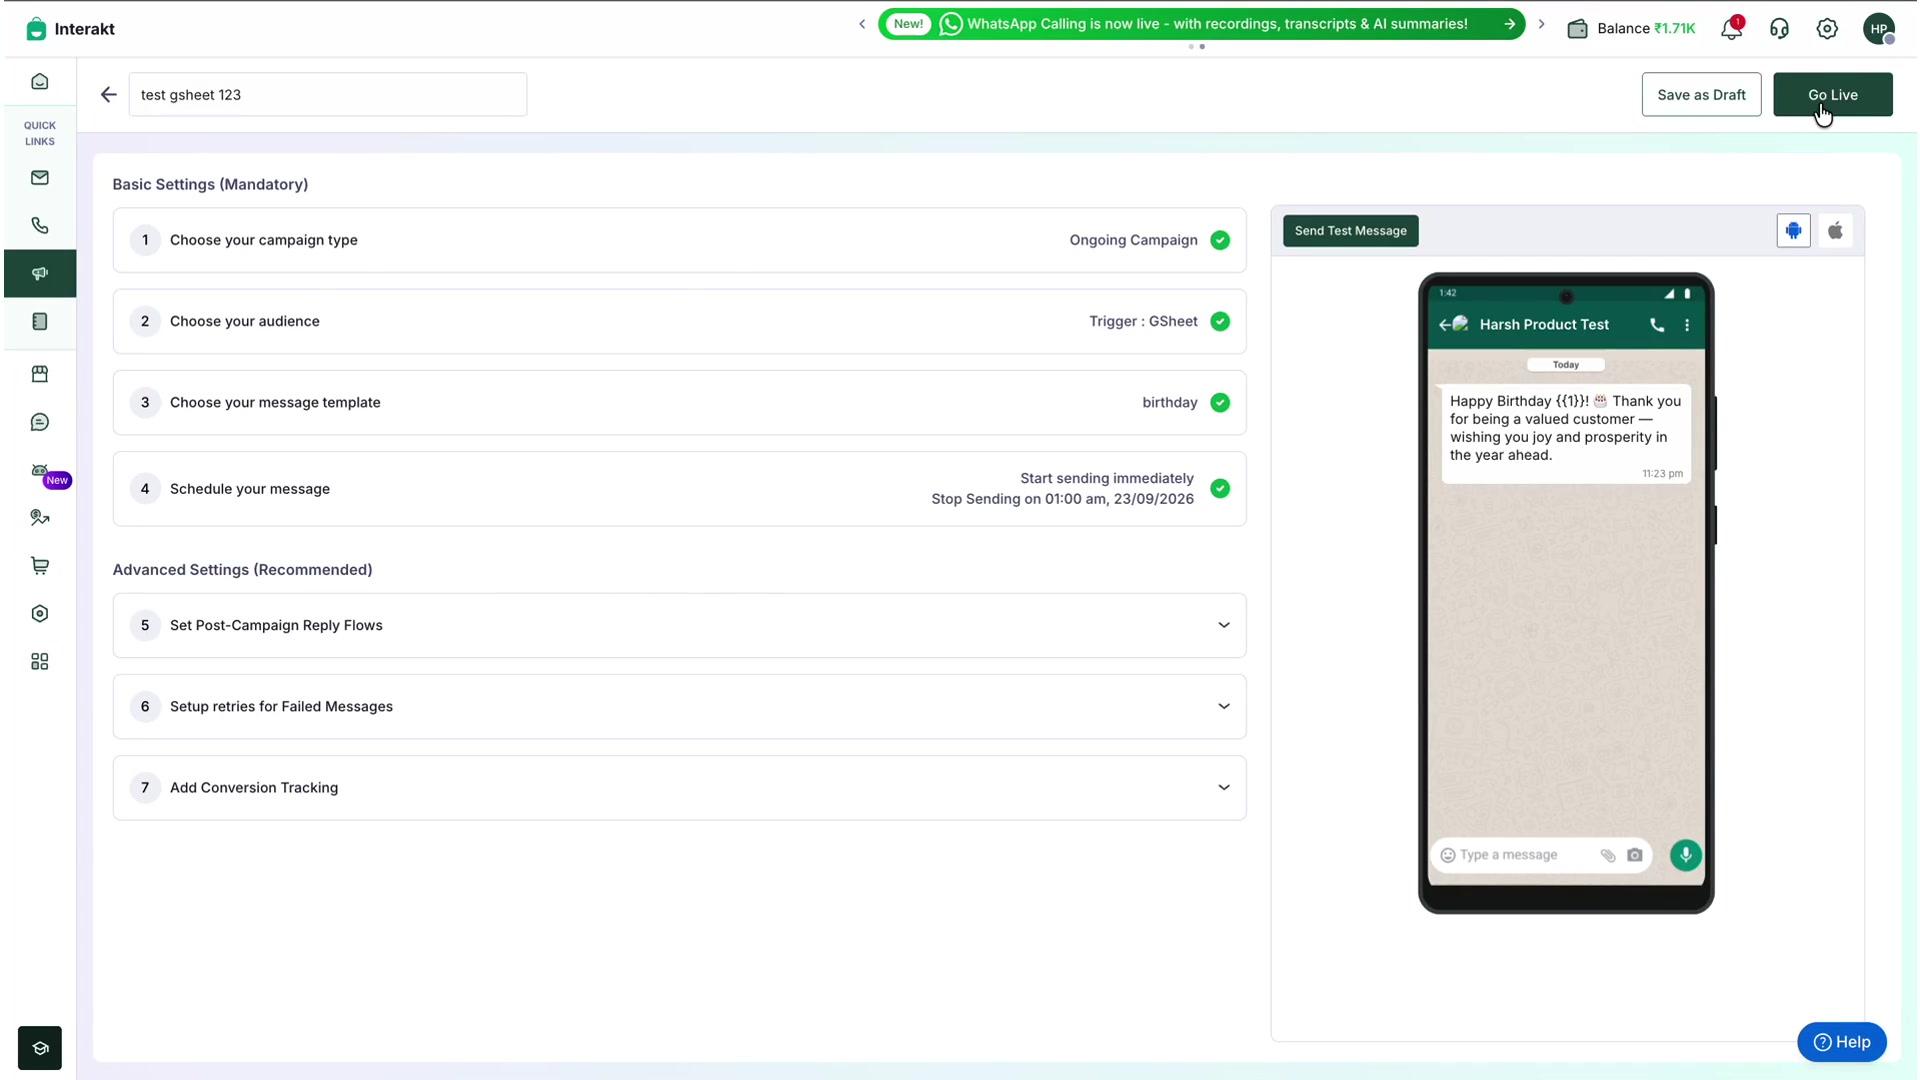The width and height of the screenshot is (1920, 1080).
Task: Open Choose your message template step
Action: coord(679,402)
